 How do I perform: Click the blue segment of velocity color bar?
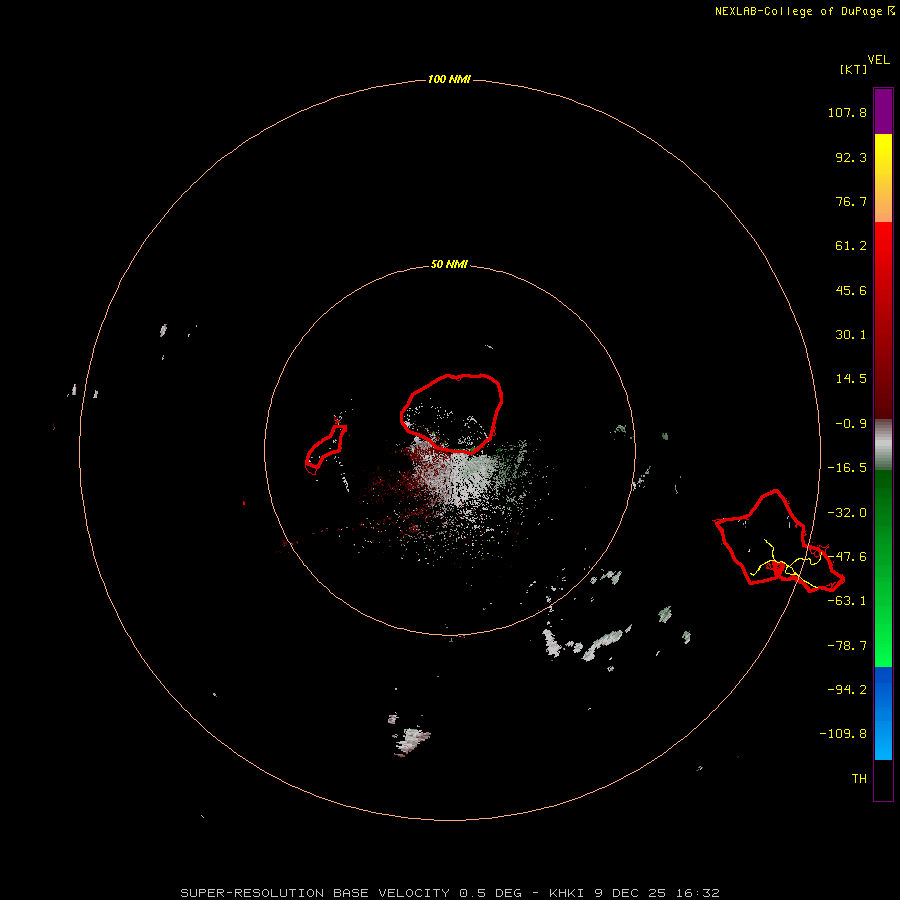(883, 713)
